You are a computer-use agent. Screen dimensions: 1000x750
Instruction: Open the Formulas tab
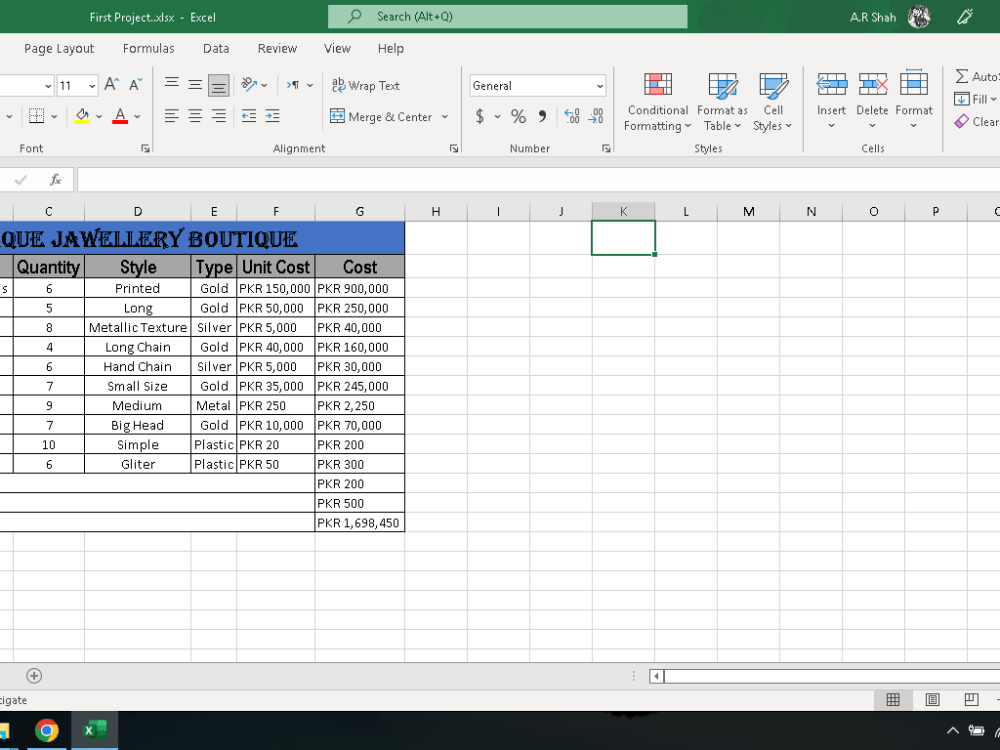pos(149,48)
